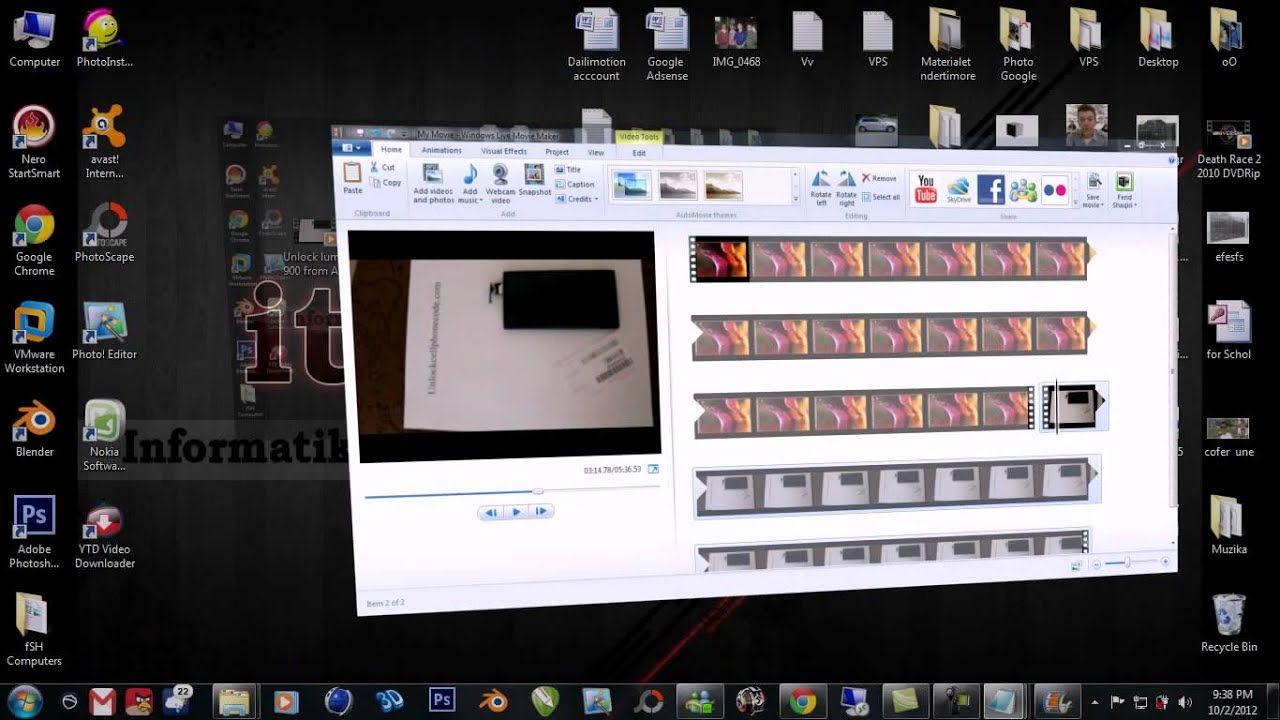The width and height of the screenshot is (1280, 720).
Task: Open the Project tab
Action: (x=557, y=152)
